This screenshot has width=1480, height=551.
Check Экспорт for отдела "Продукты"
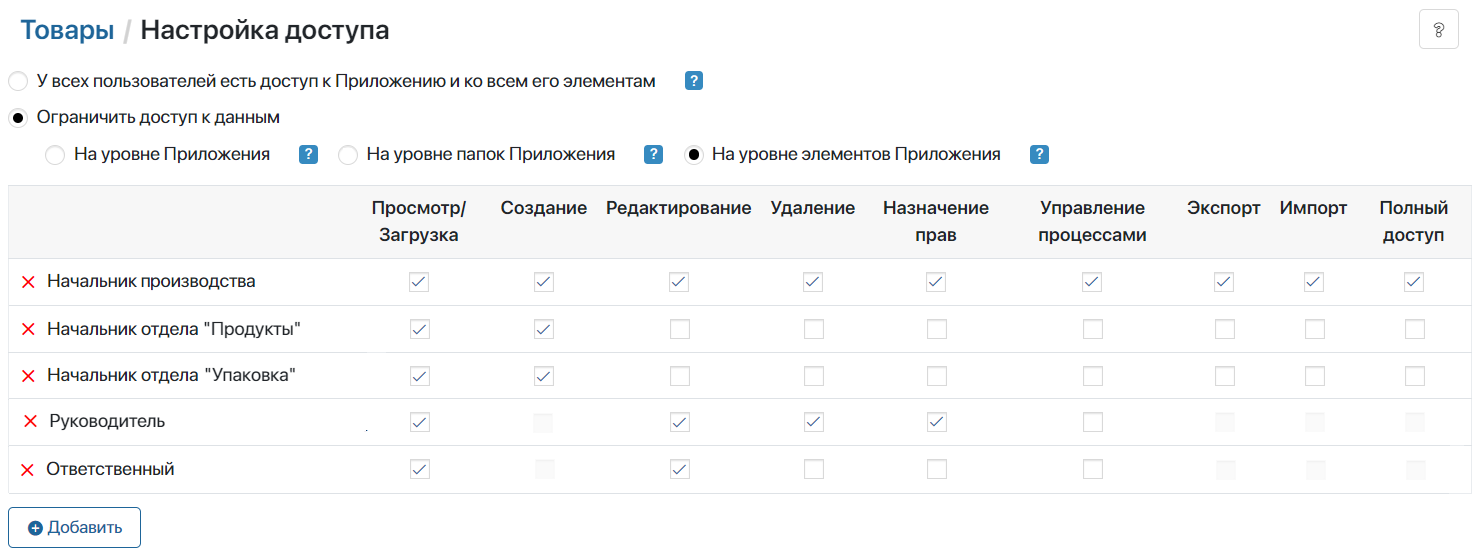(x=1225, y=329)
